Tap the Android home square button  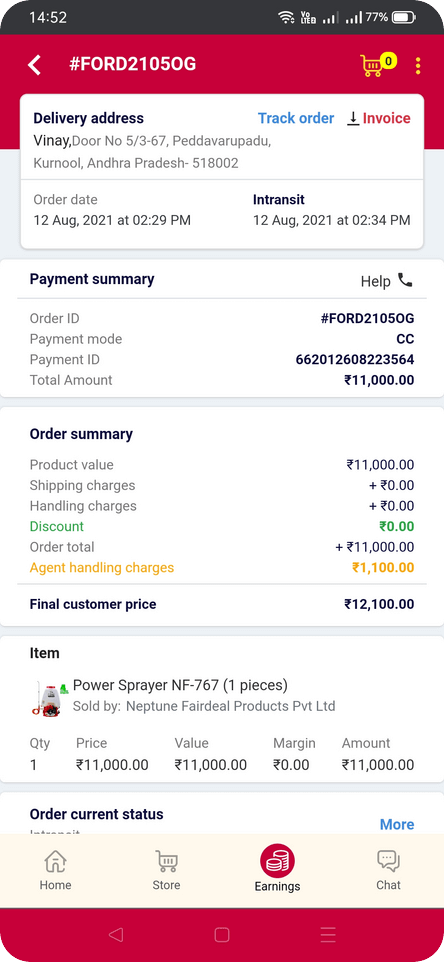coord(222,934)
